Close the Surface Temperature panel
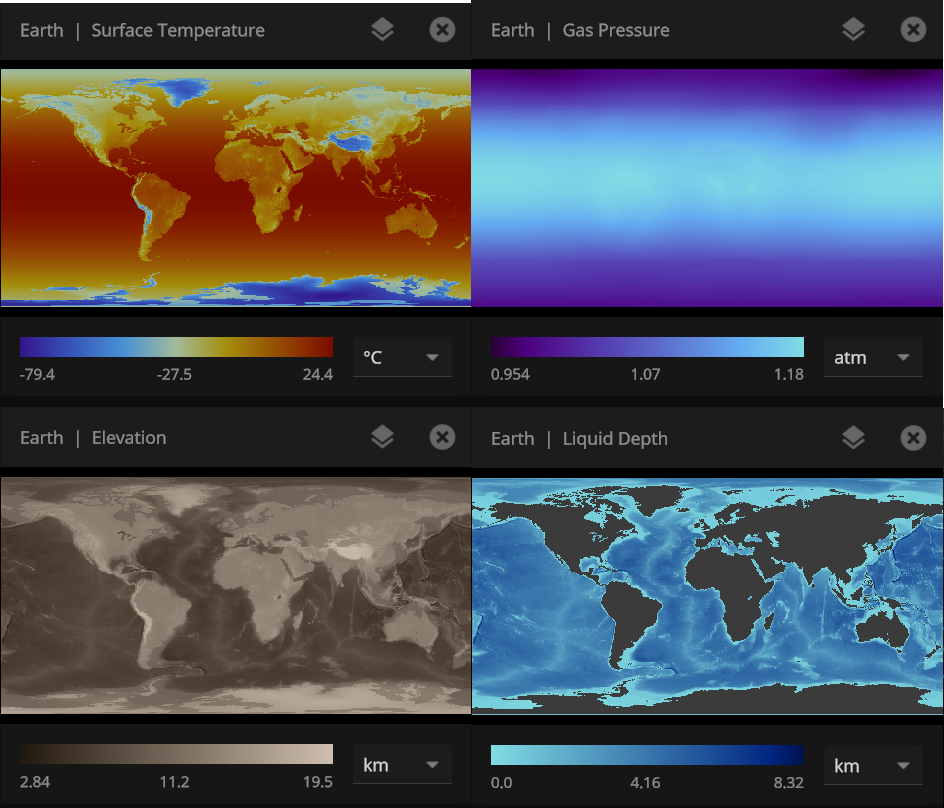This screenshot has width=944, height=808. coord(442,30)
